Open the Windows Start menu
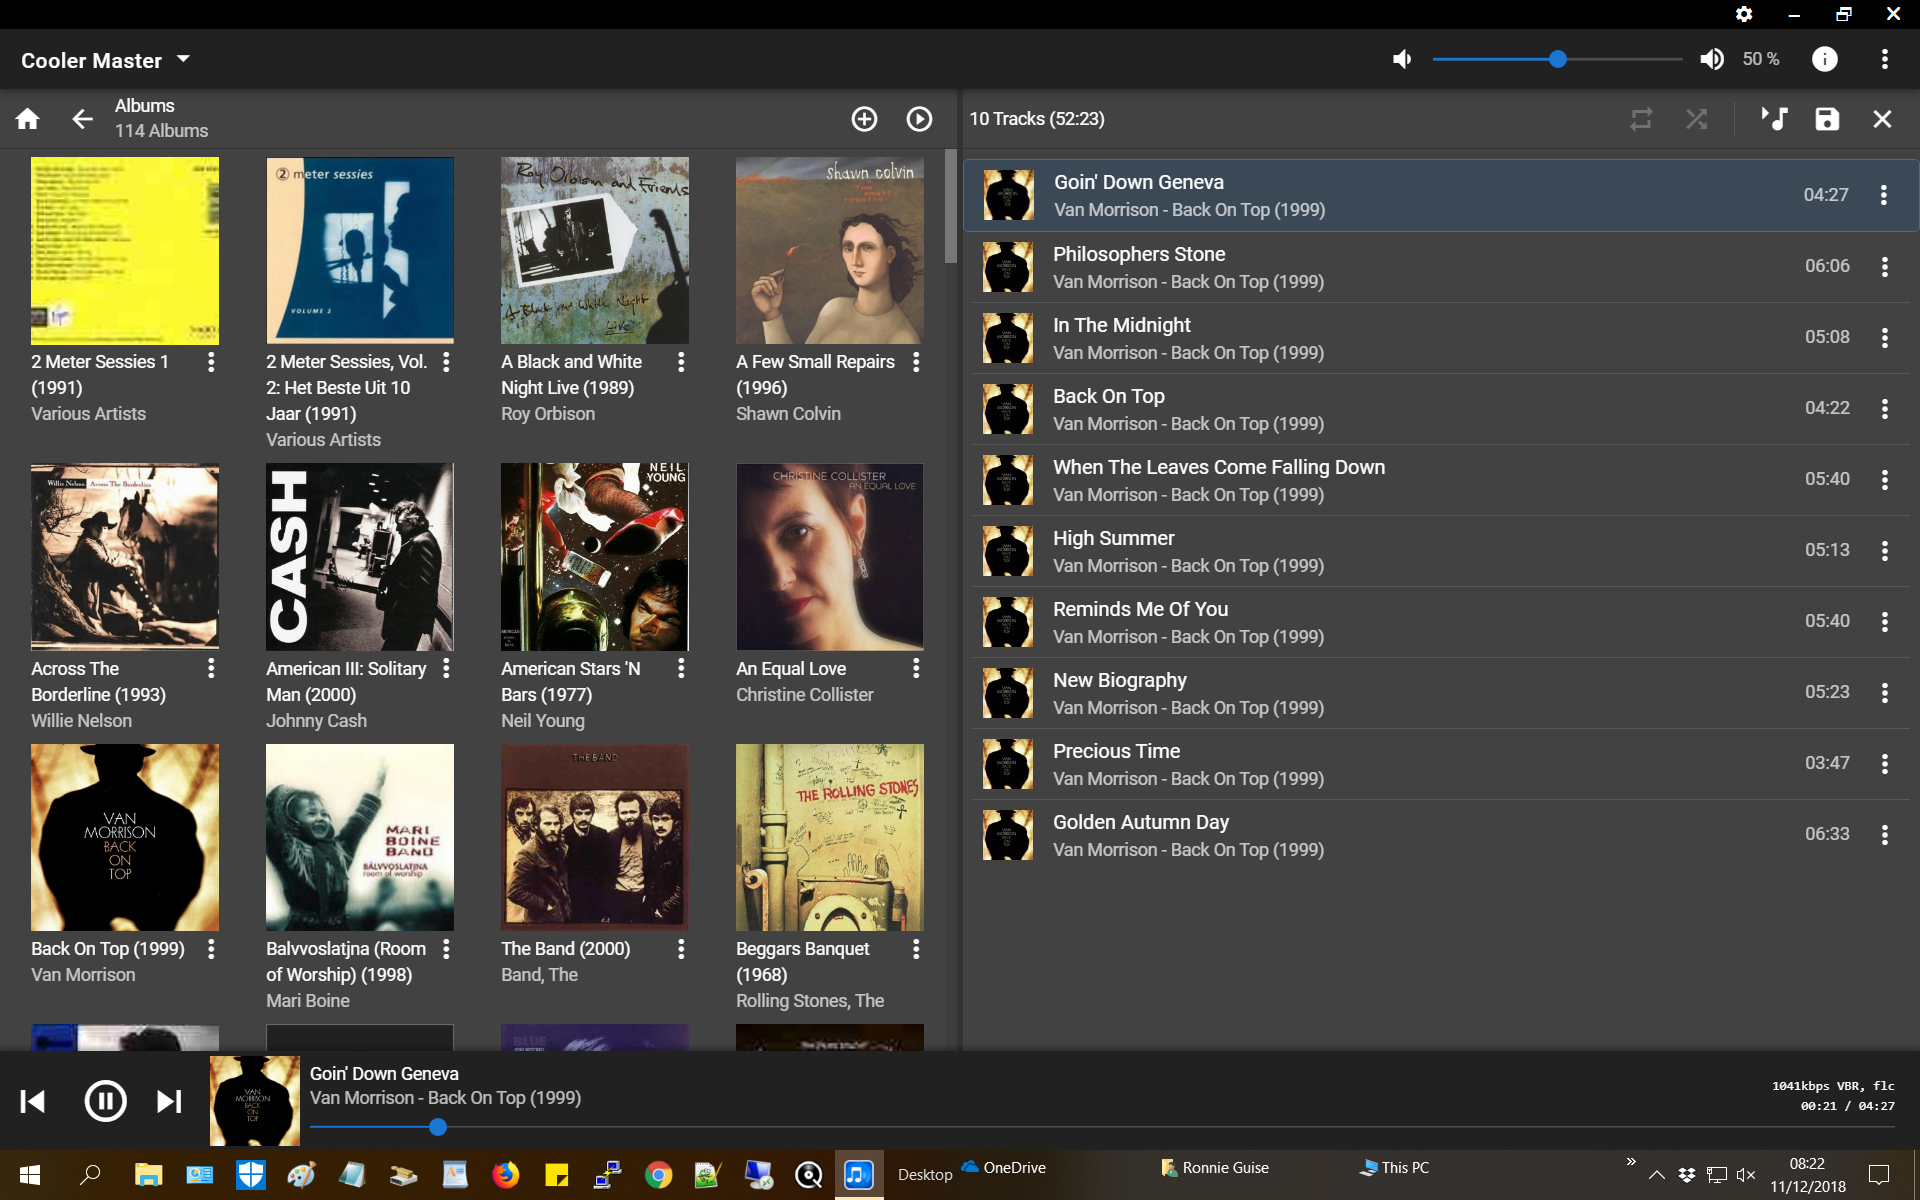Image resolution: width=1920 pixels, height=1200 pixels. (29, 1175)
